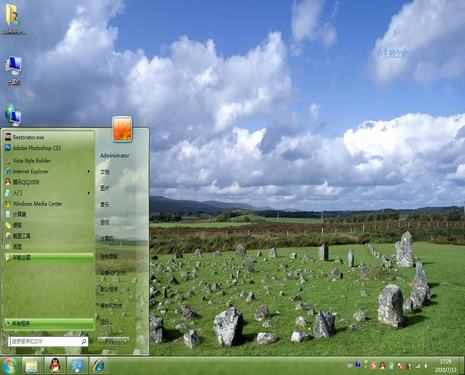The width and height of the screenshot is (465, 375).
Task: Open 运行 run dialog entry
Action: coord(105,322)
